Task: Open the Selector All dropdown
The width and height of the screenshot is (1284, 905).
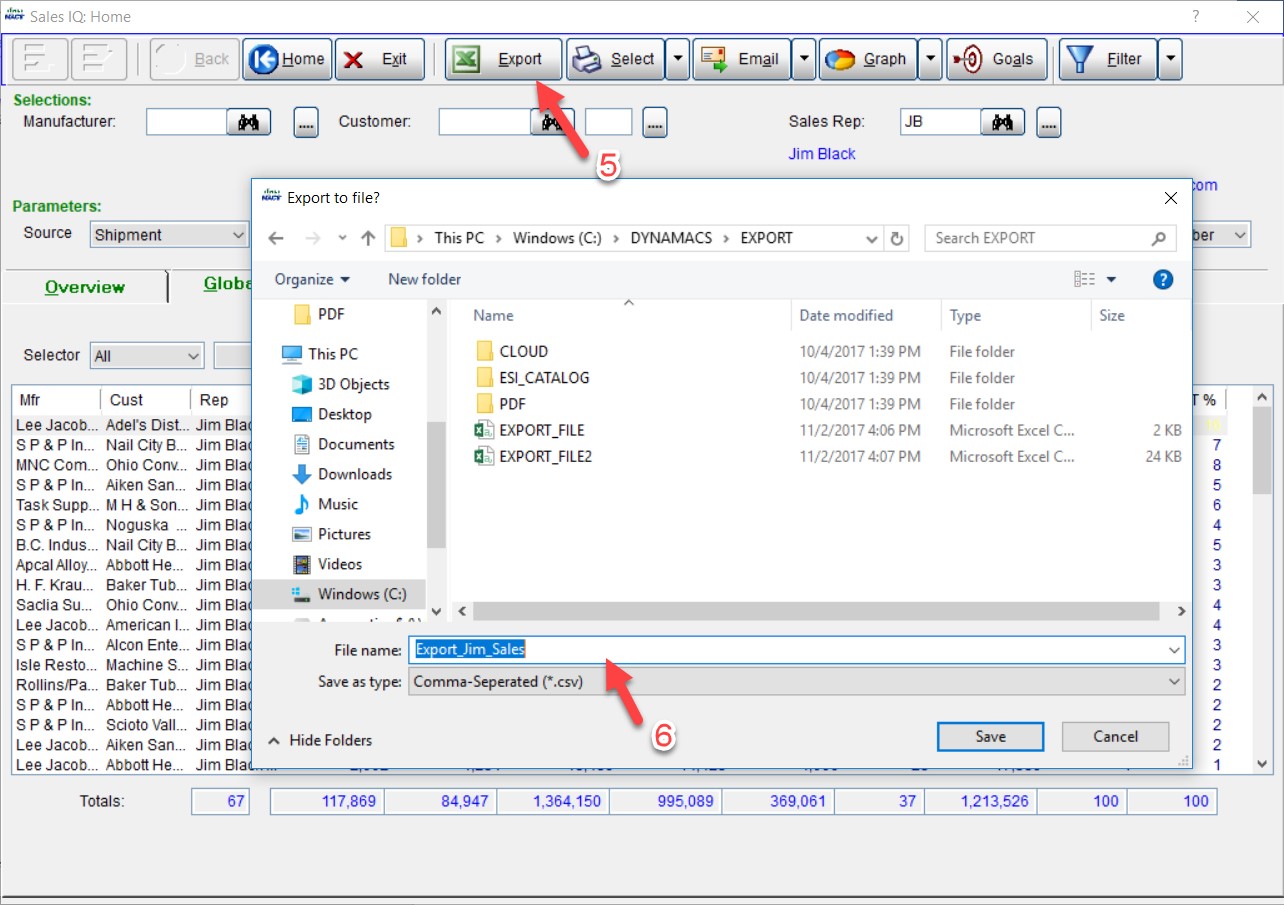Action: coord(147,355)
